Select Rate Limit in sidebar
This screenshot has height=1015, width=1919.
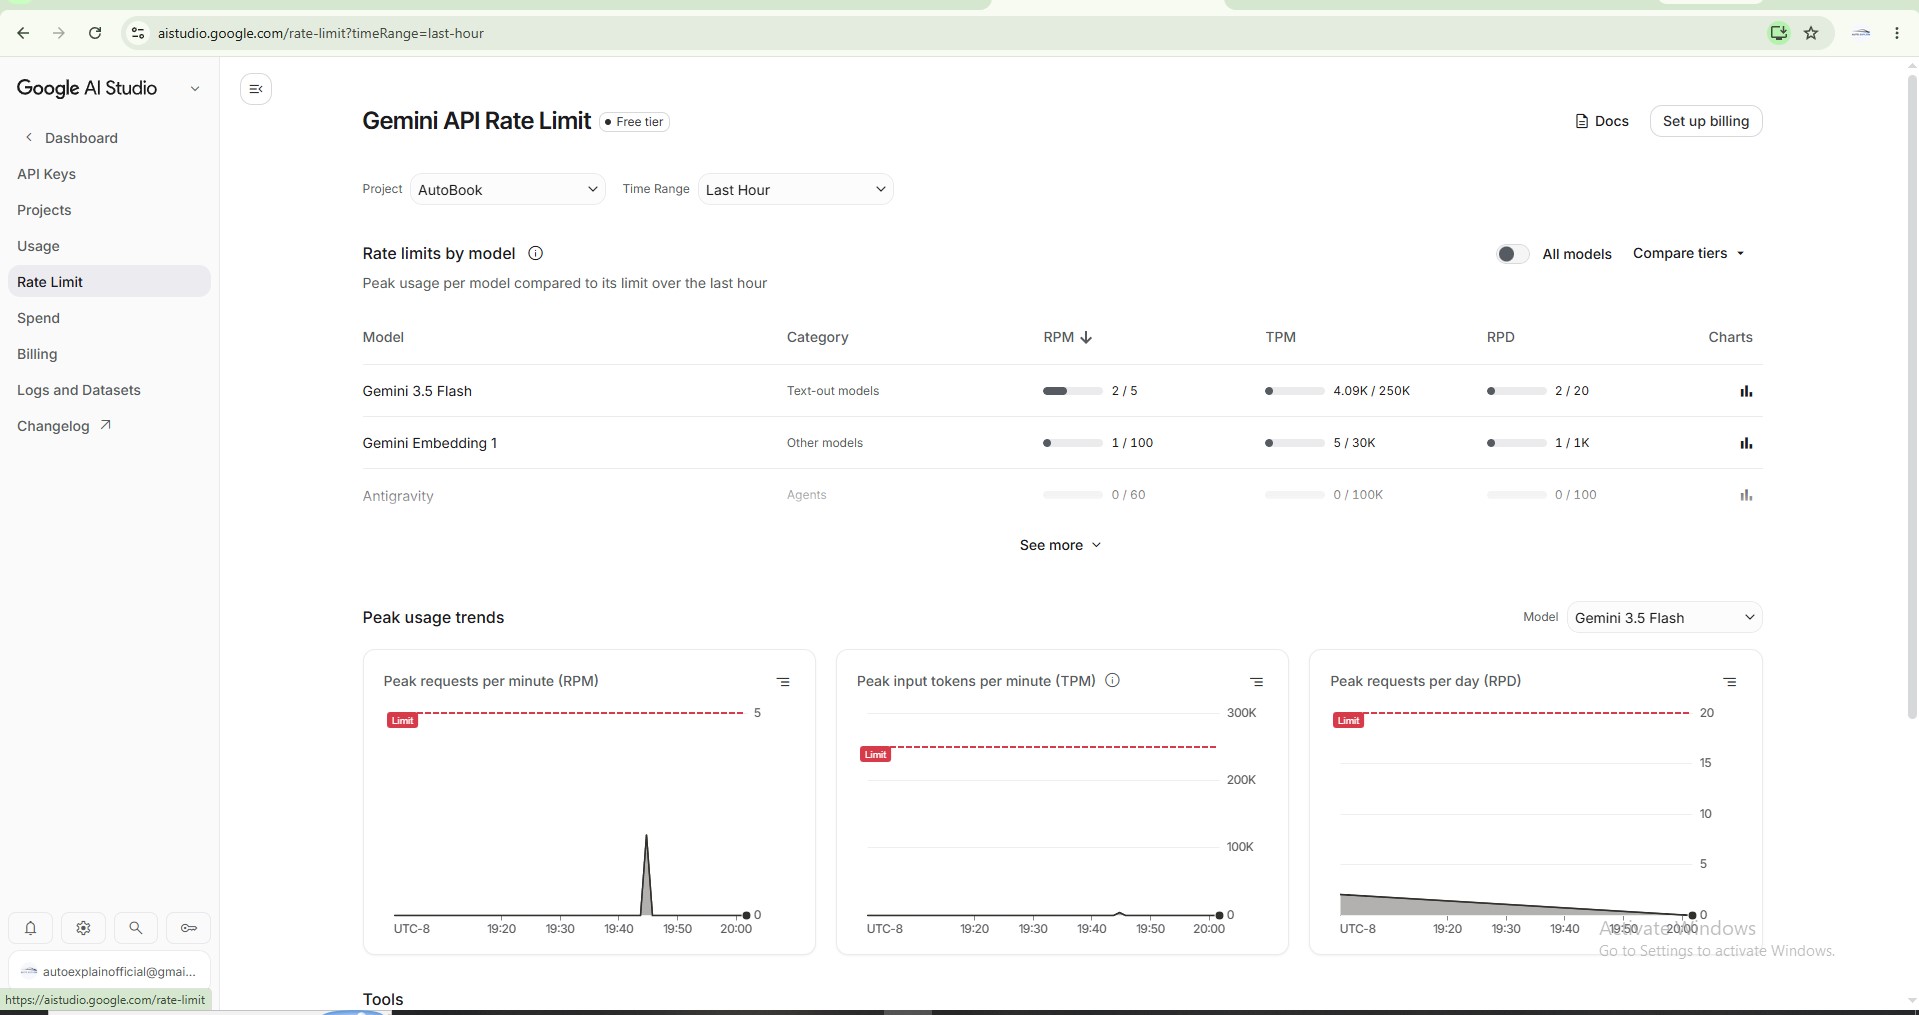tap(109, 281)
